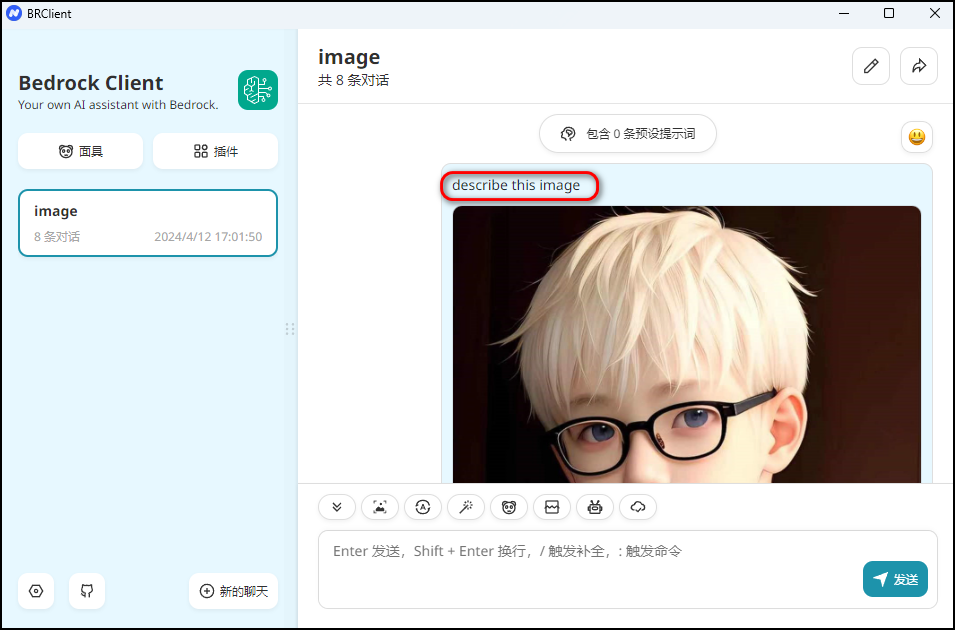Click the auto theme 'A' icon
Viewport: 955px width, 630px height.
click(423, 507)
